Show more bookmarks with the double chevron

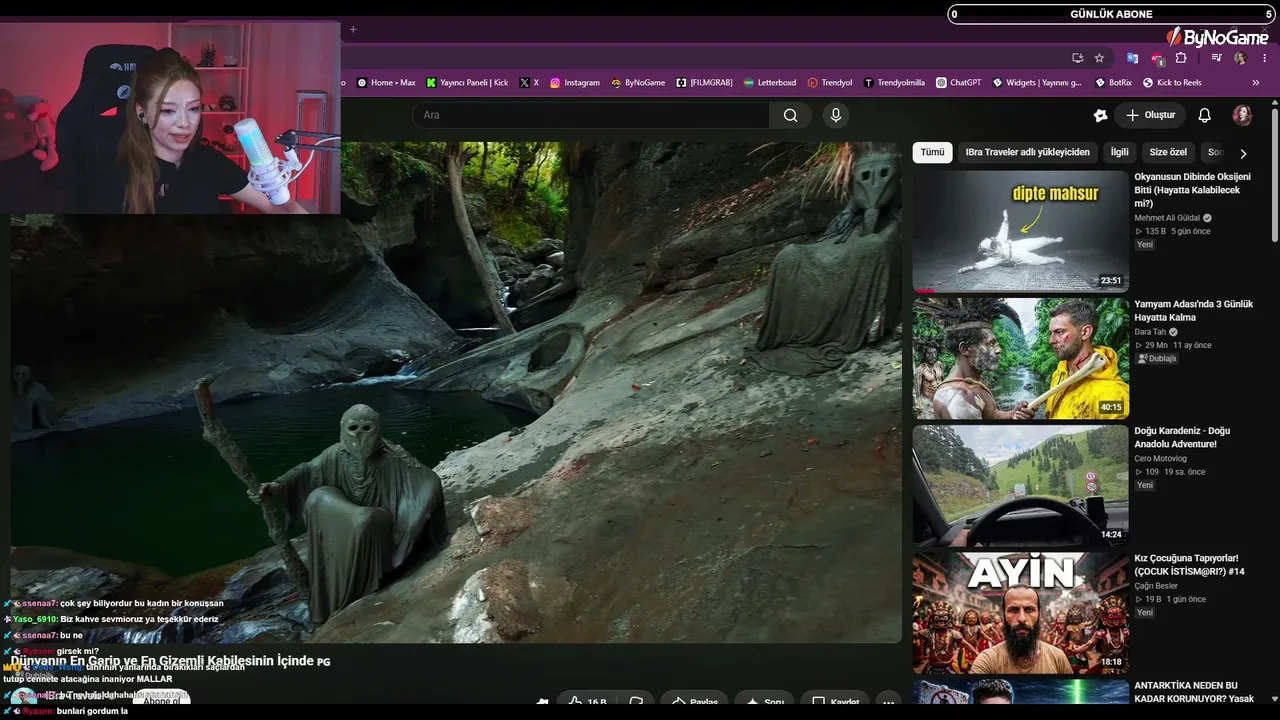pos(1256,83)
